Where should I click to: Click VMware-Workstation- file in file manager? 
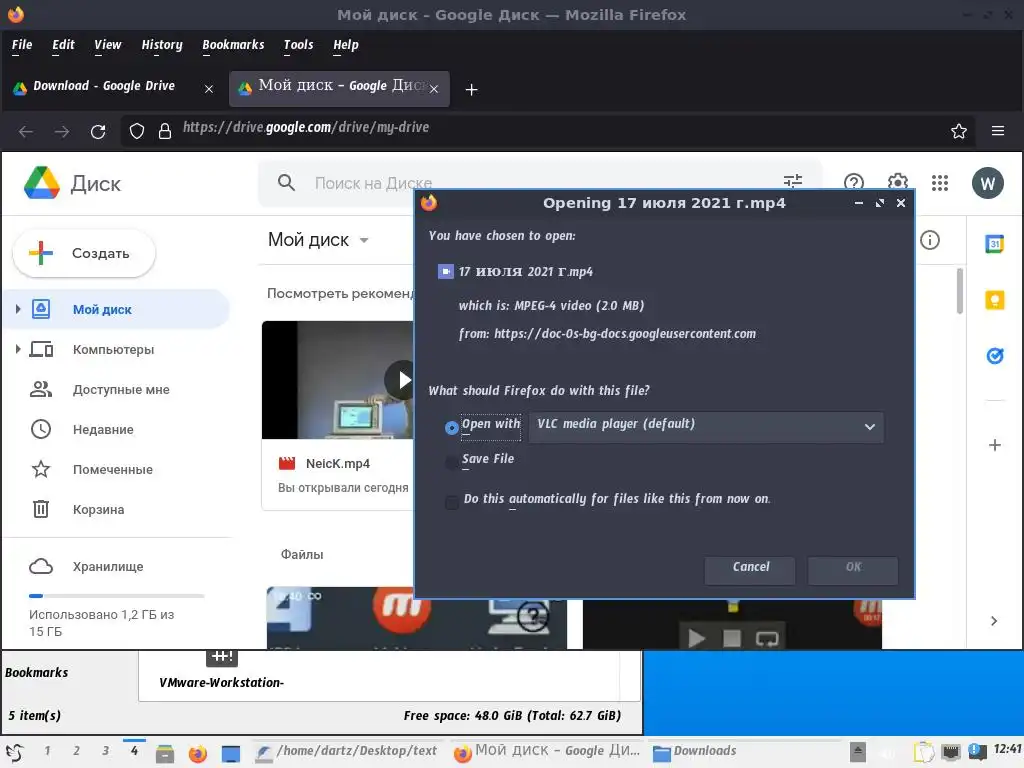[221, 682]
